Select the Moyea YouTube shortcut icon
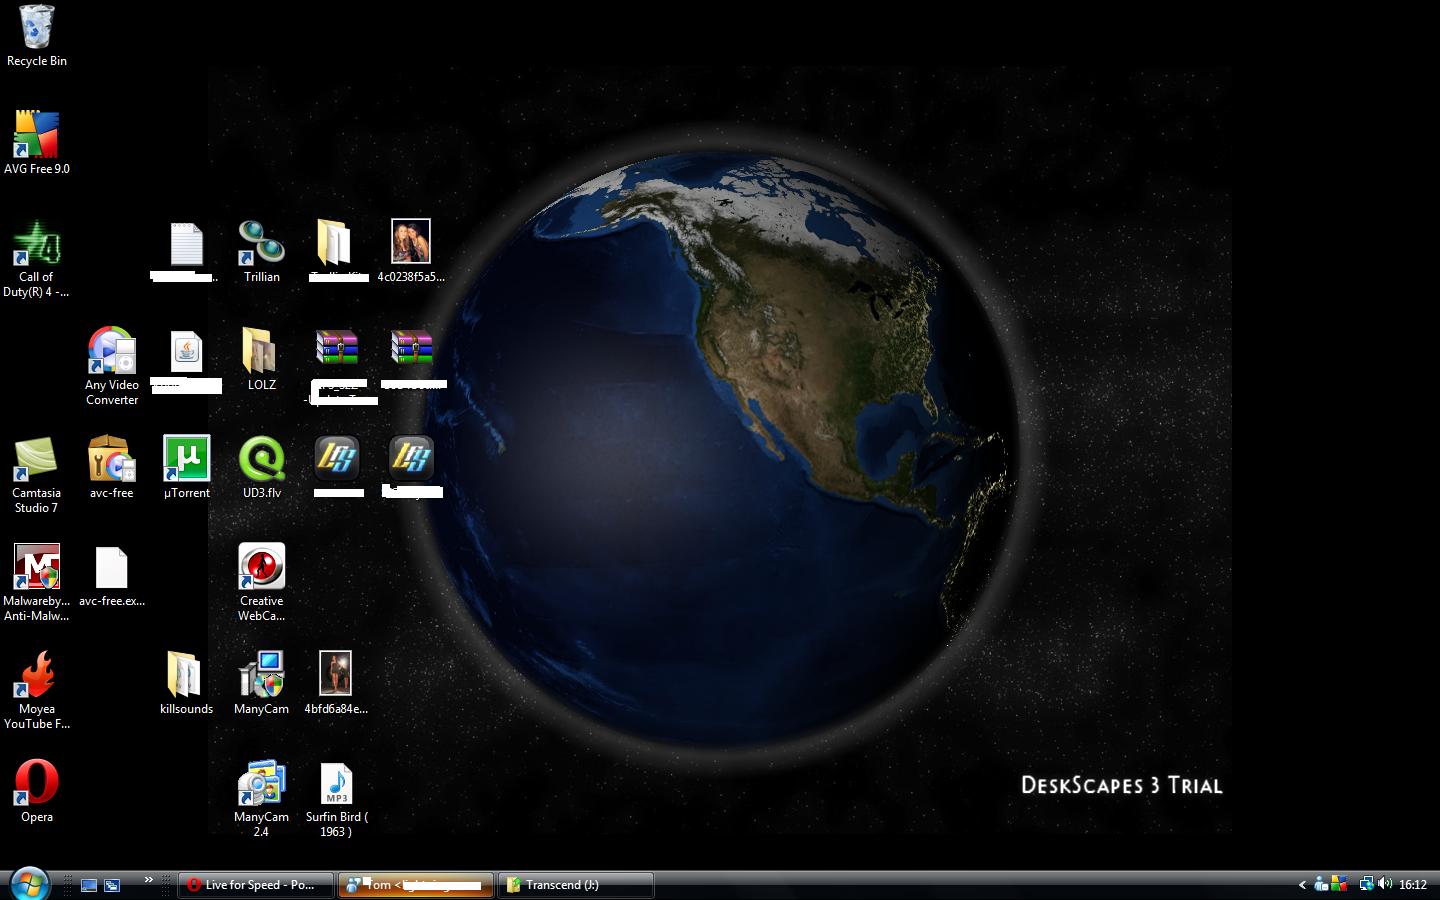1440x900 pixels. pos(37,675)
